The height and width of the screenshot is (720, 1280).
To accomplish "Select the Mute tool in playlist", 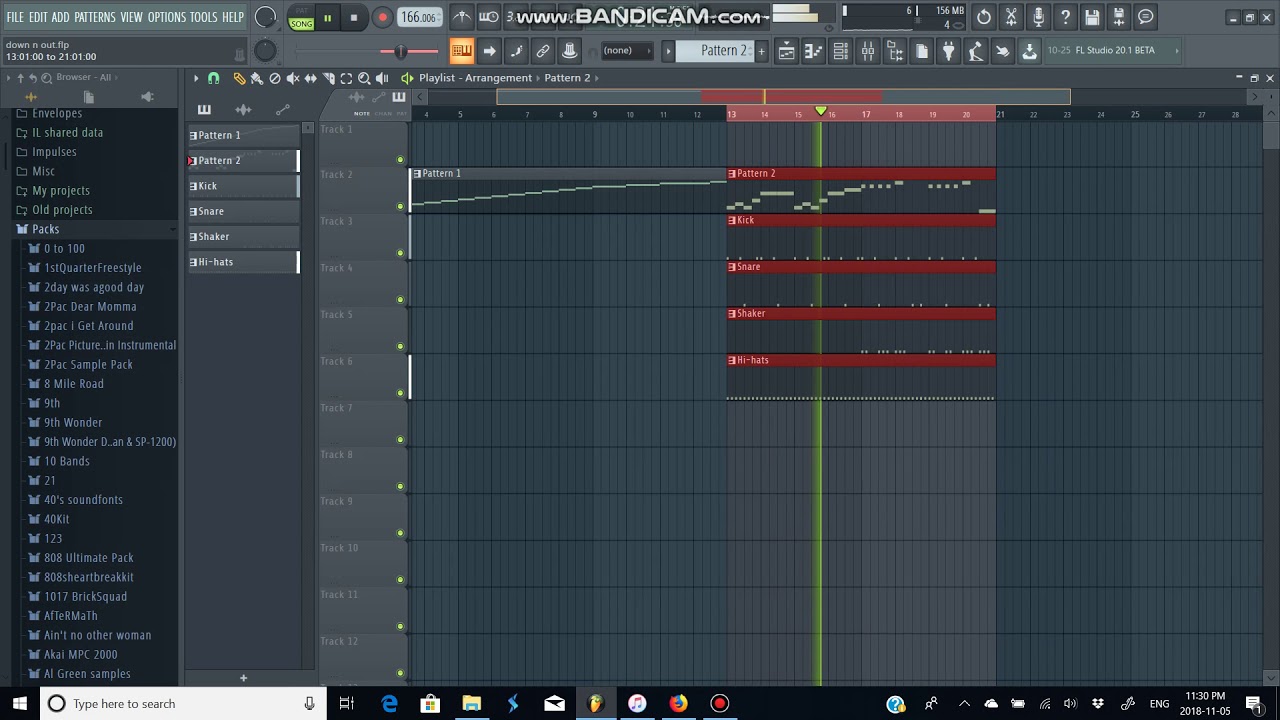I will [x=293, y=78].
